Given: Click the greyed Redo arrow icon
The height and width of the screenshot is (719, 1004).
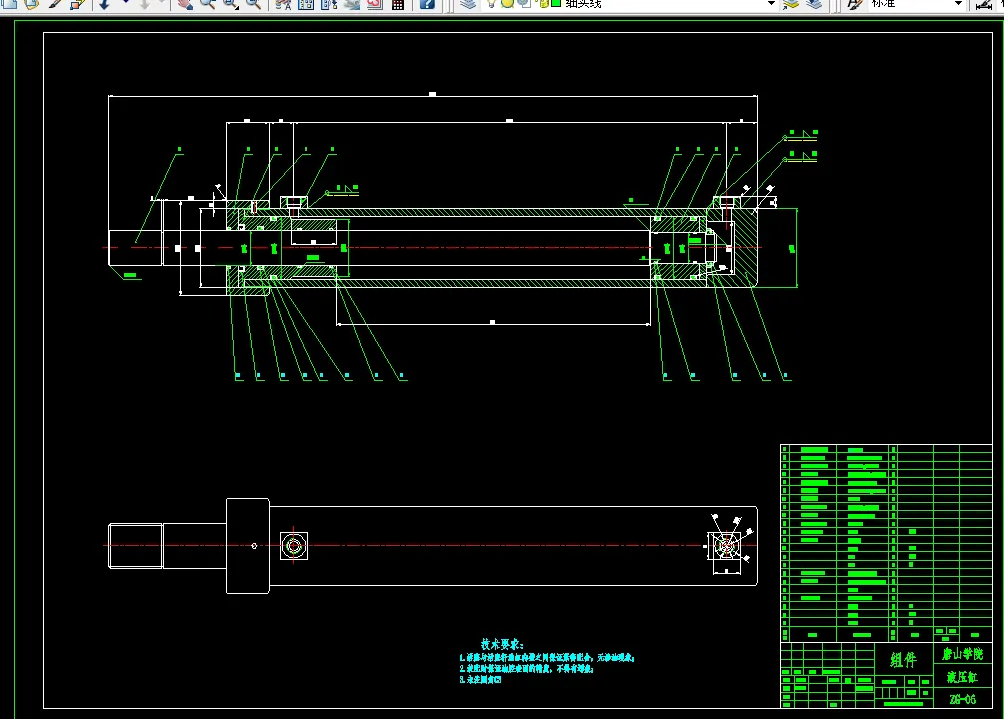Looking at the screenshot, I should [x=145, y=4].
